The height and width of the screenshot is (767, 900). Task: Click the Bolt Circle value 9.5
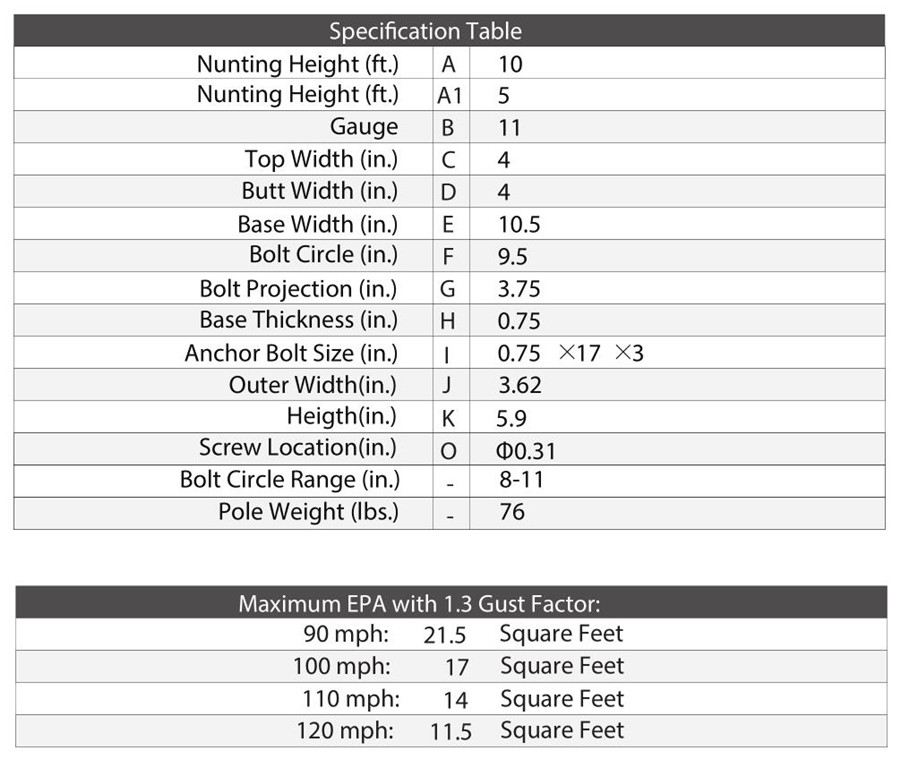pyautogui.click(x=513, y=257)
